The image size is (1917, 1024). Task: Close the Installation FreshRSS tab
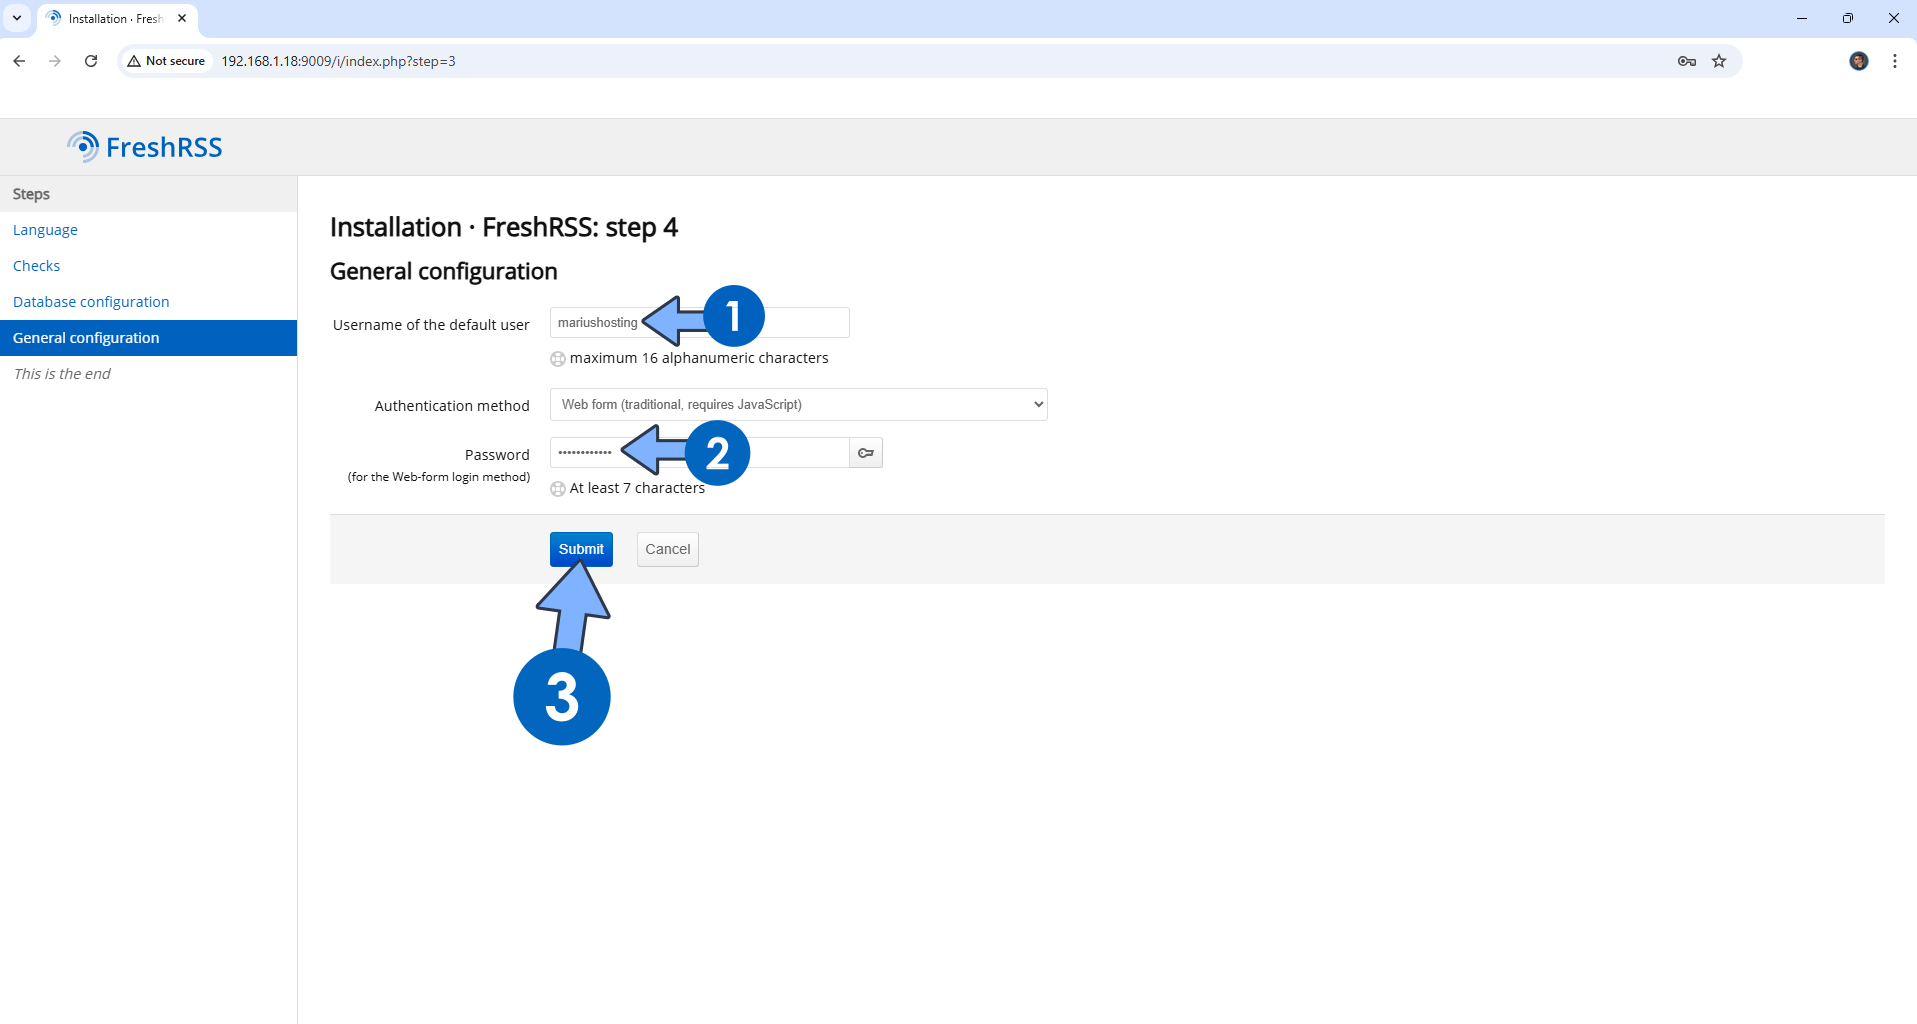click(182, 18)
